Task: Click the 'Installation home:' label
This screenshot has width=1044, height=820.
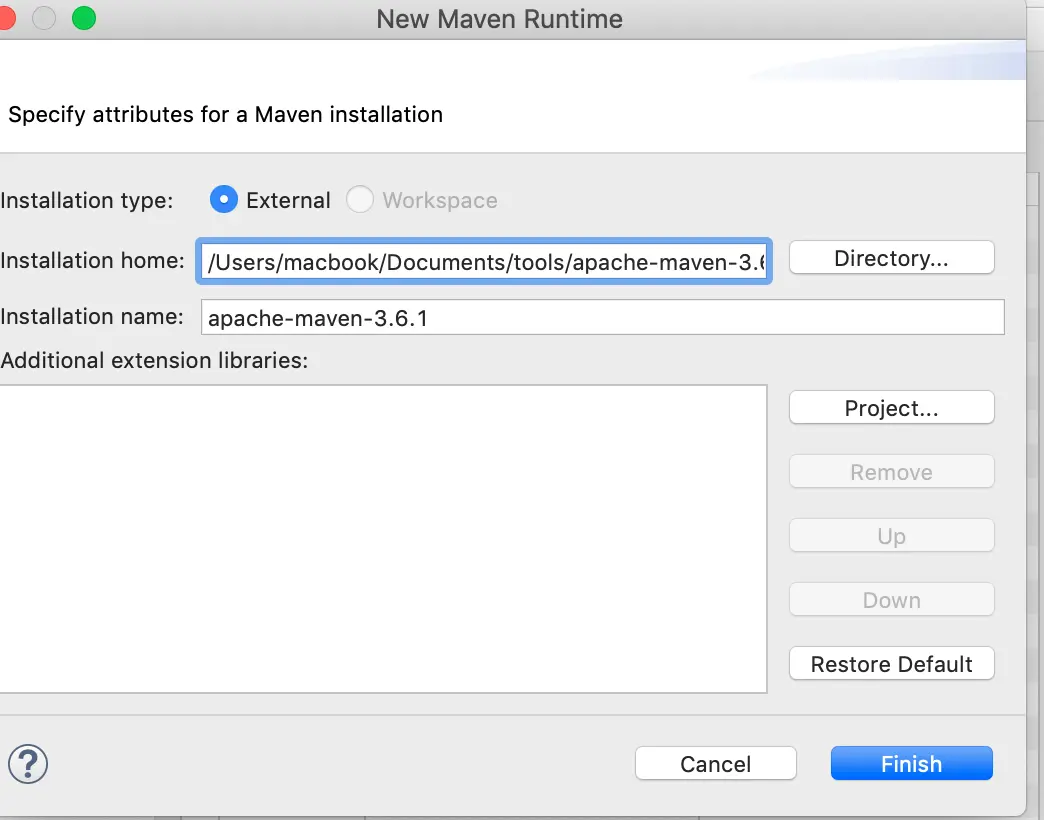Action: (x=93, y=260)
